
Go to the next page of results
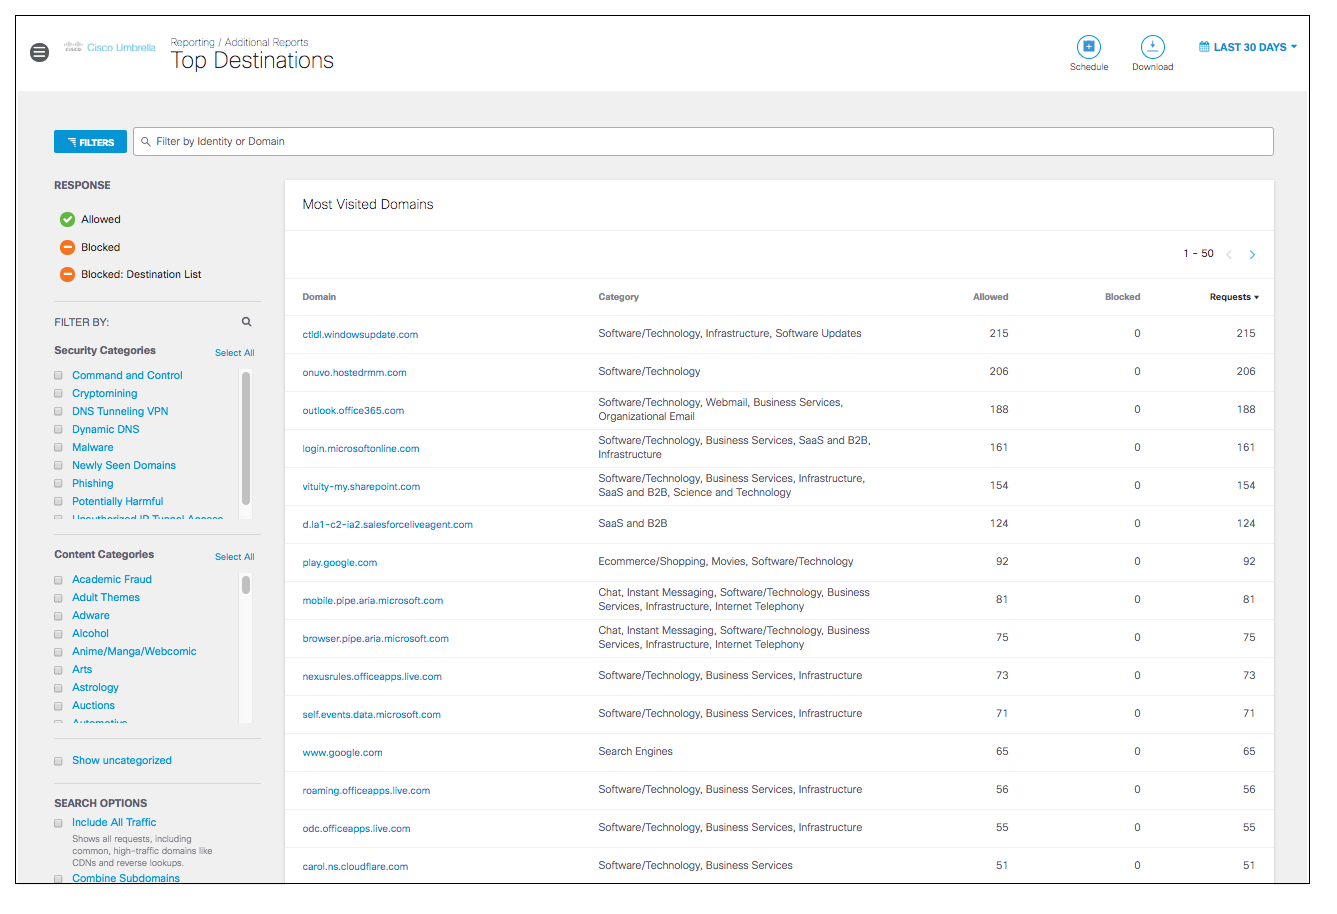coord(1252,255)
